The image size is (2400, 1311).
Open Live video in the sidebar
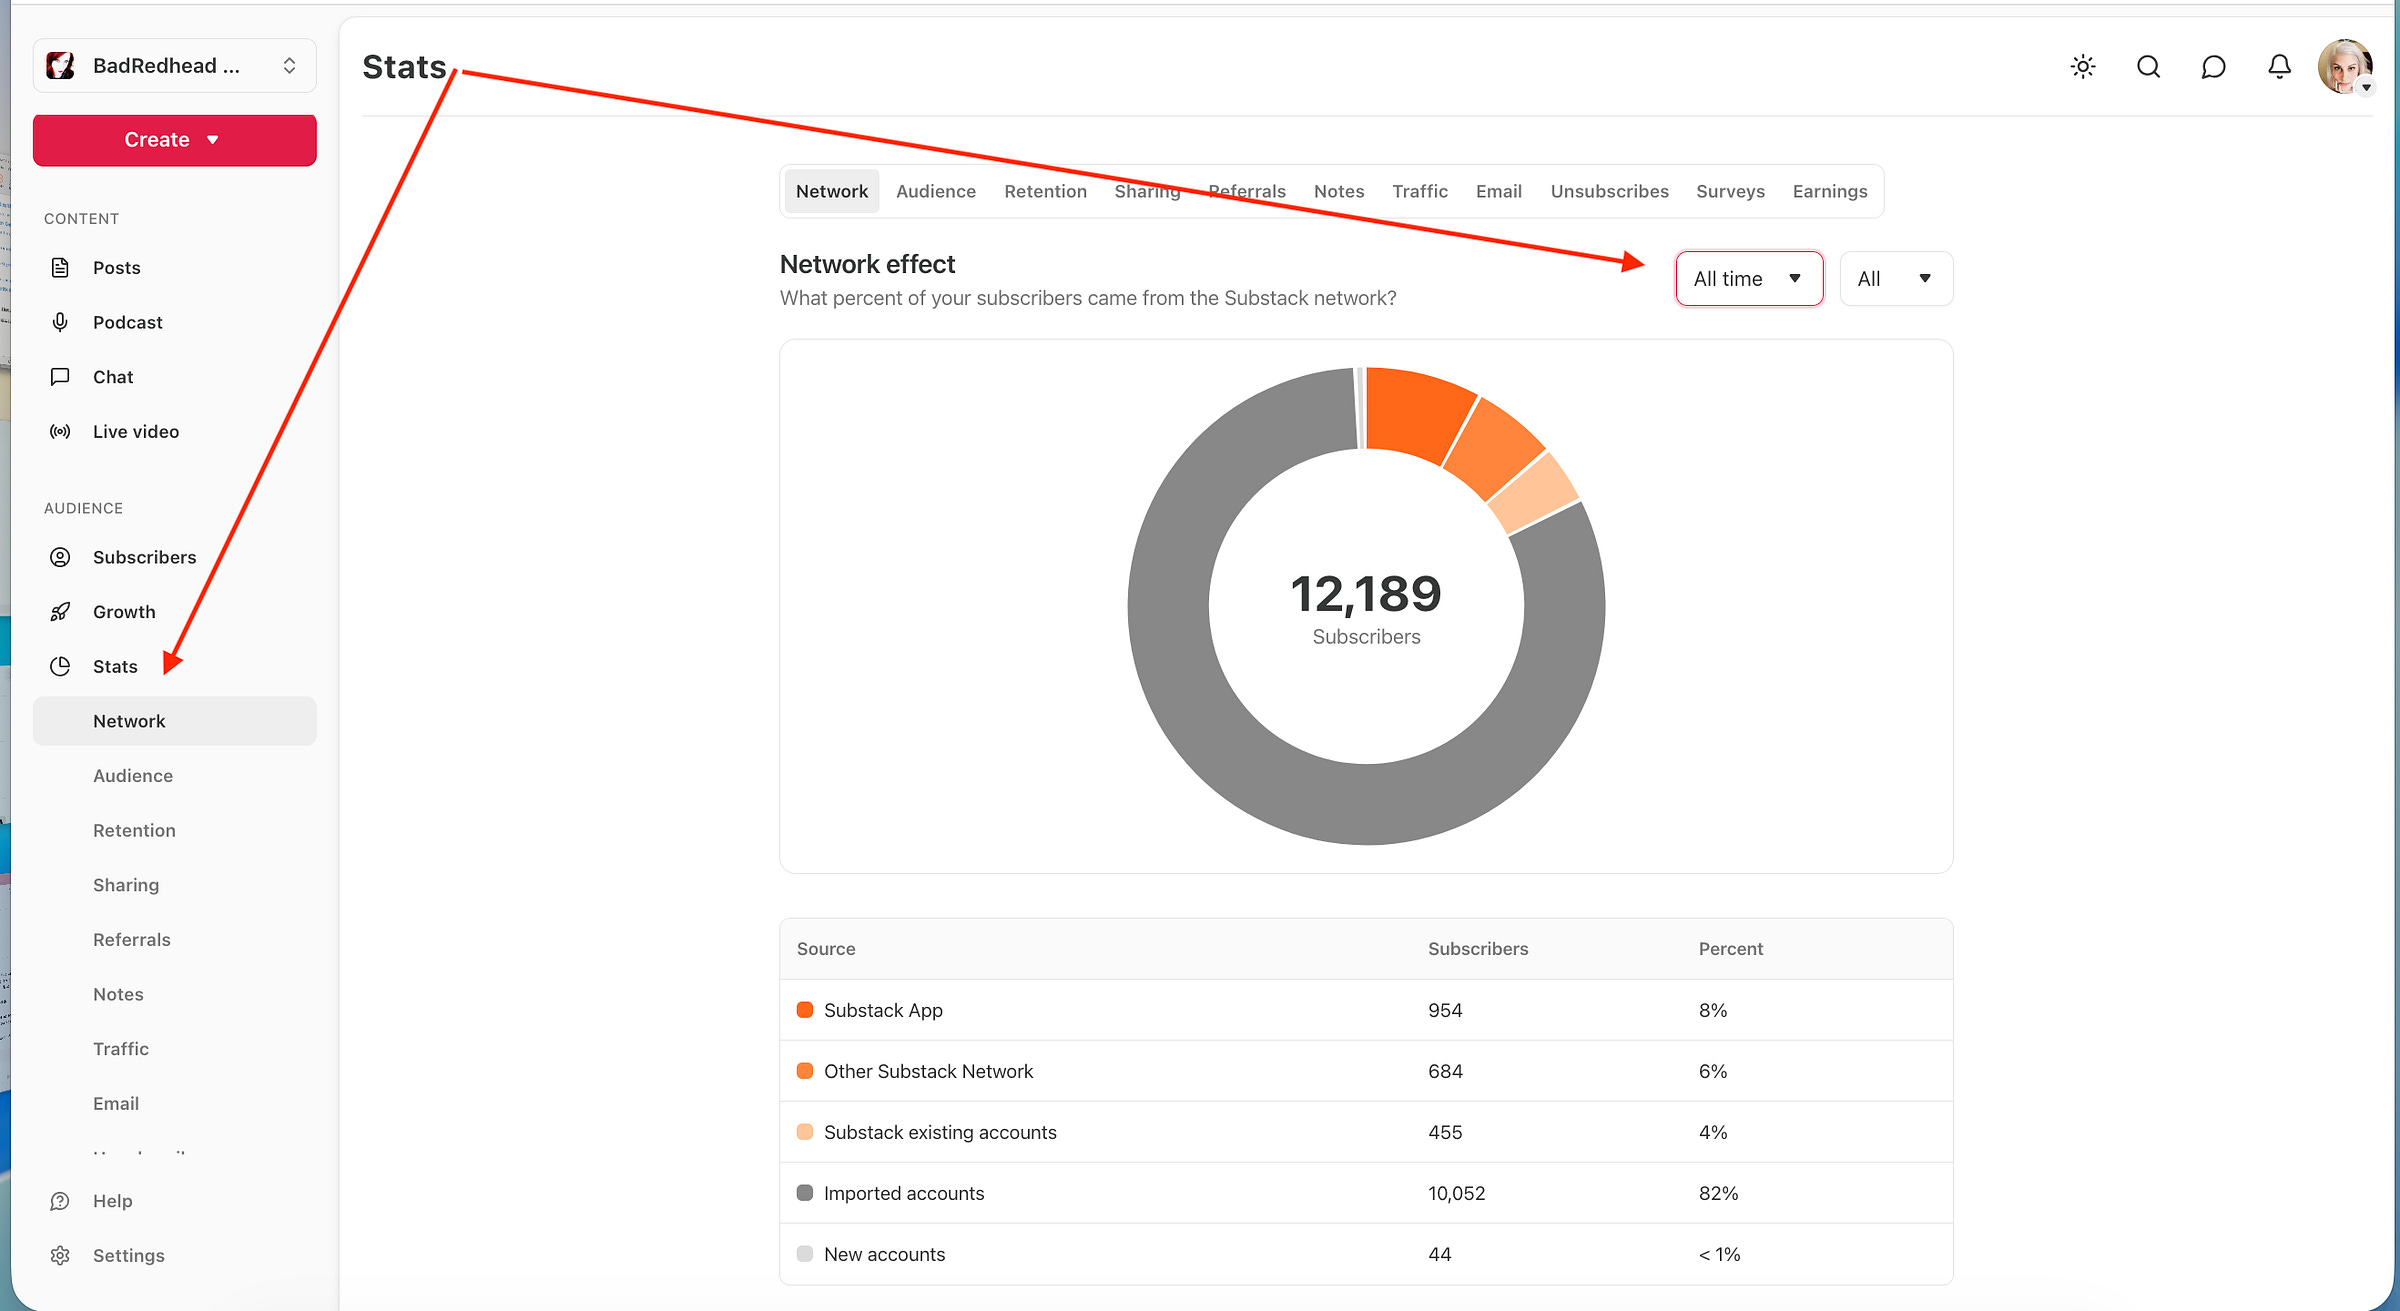pos(175,432)
